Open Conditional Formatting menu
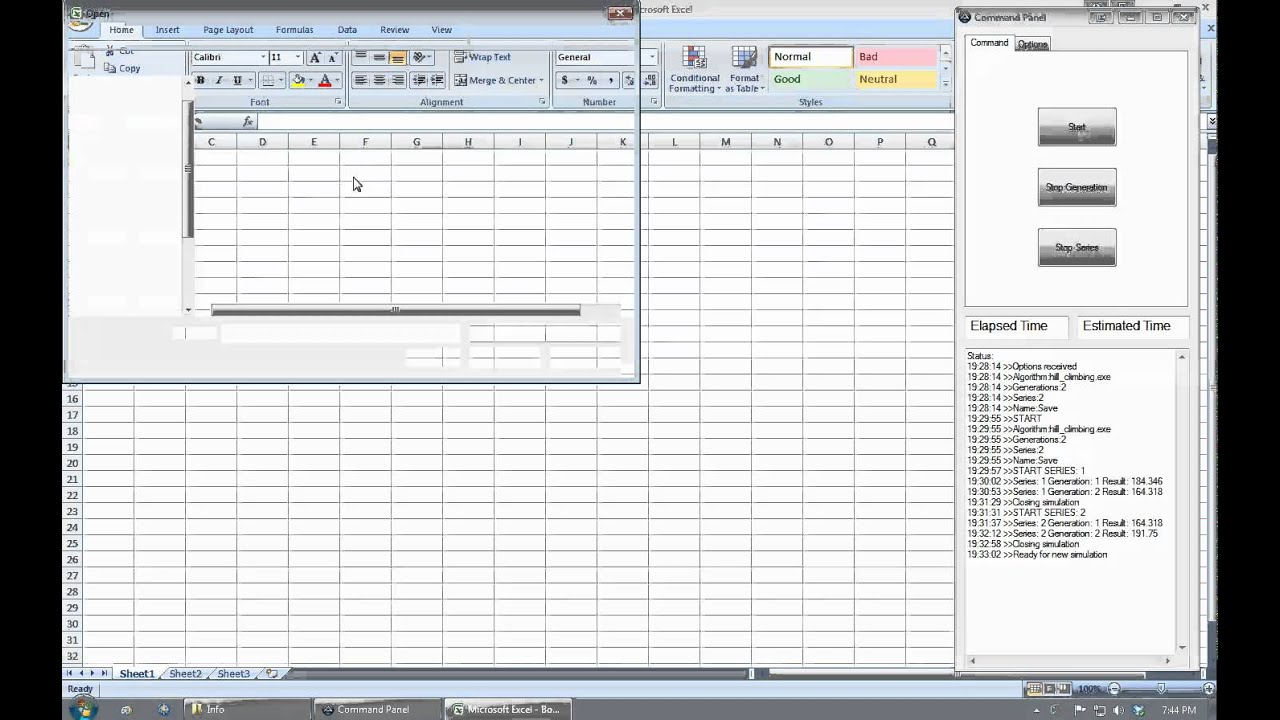 coord(694,70)
